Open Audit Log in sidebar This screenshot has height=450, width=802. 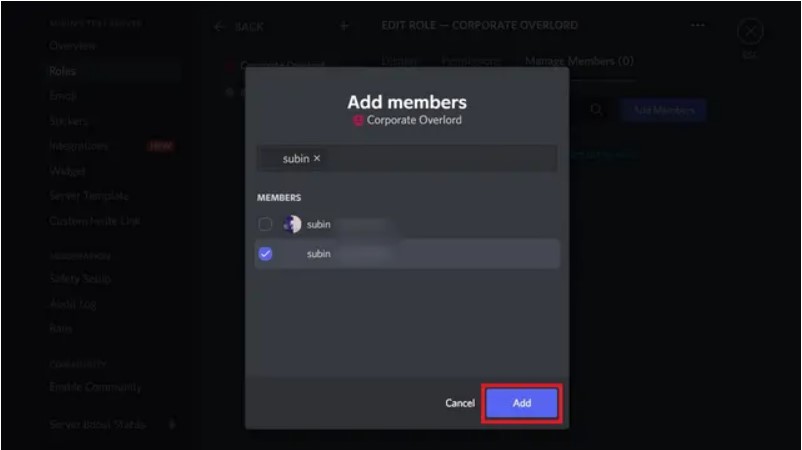coord(73,304)
